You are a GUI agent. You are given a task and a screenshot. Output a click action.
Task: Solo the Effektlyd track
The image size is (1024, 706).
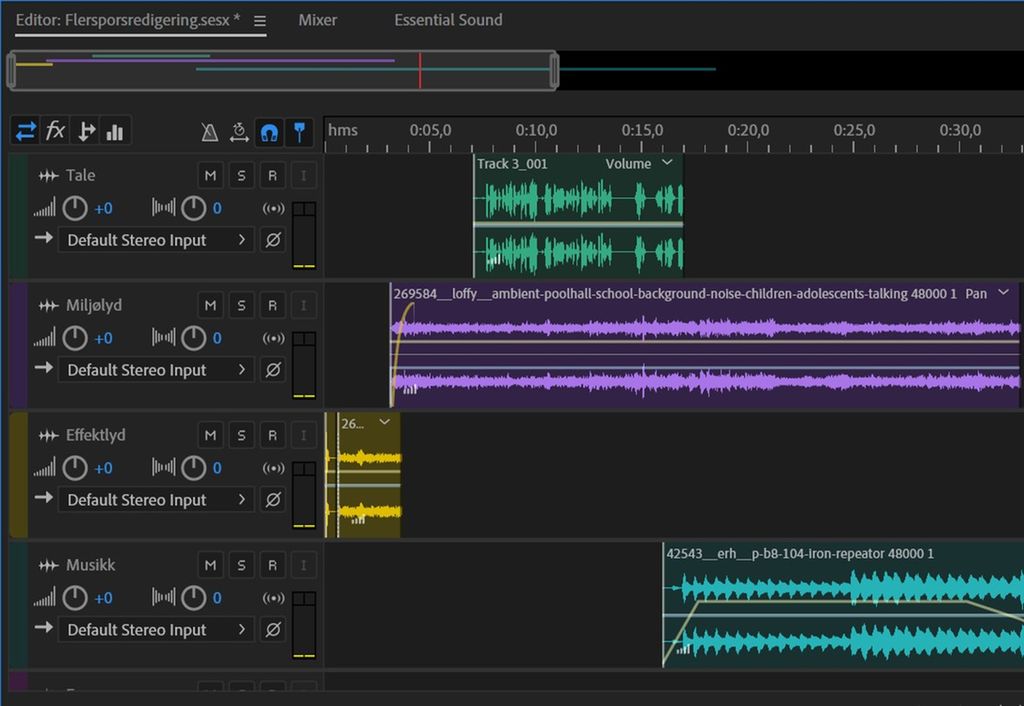click(x=241, y=436)
